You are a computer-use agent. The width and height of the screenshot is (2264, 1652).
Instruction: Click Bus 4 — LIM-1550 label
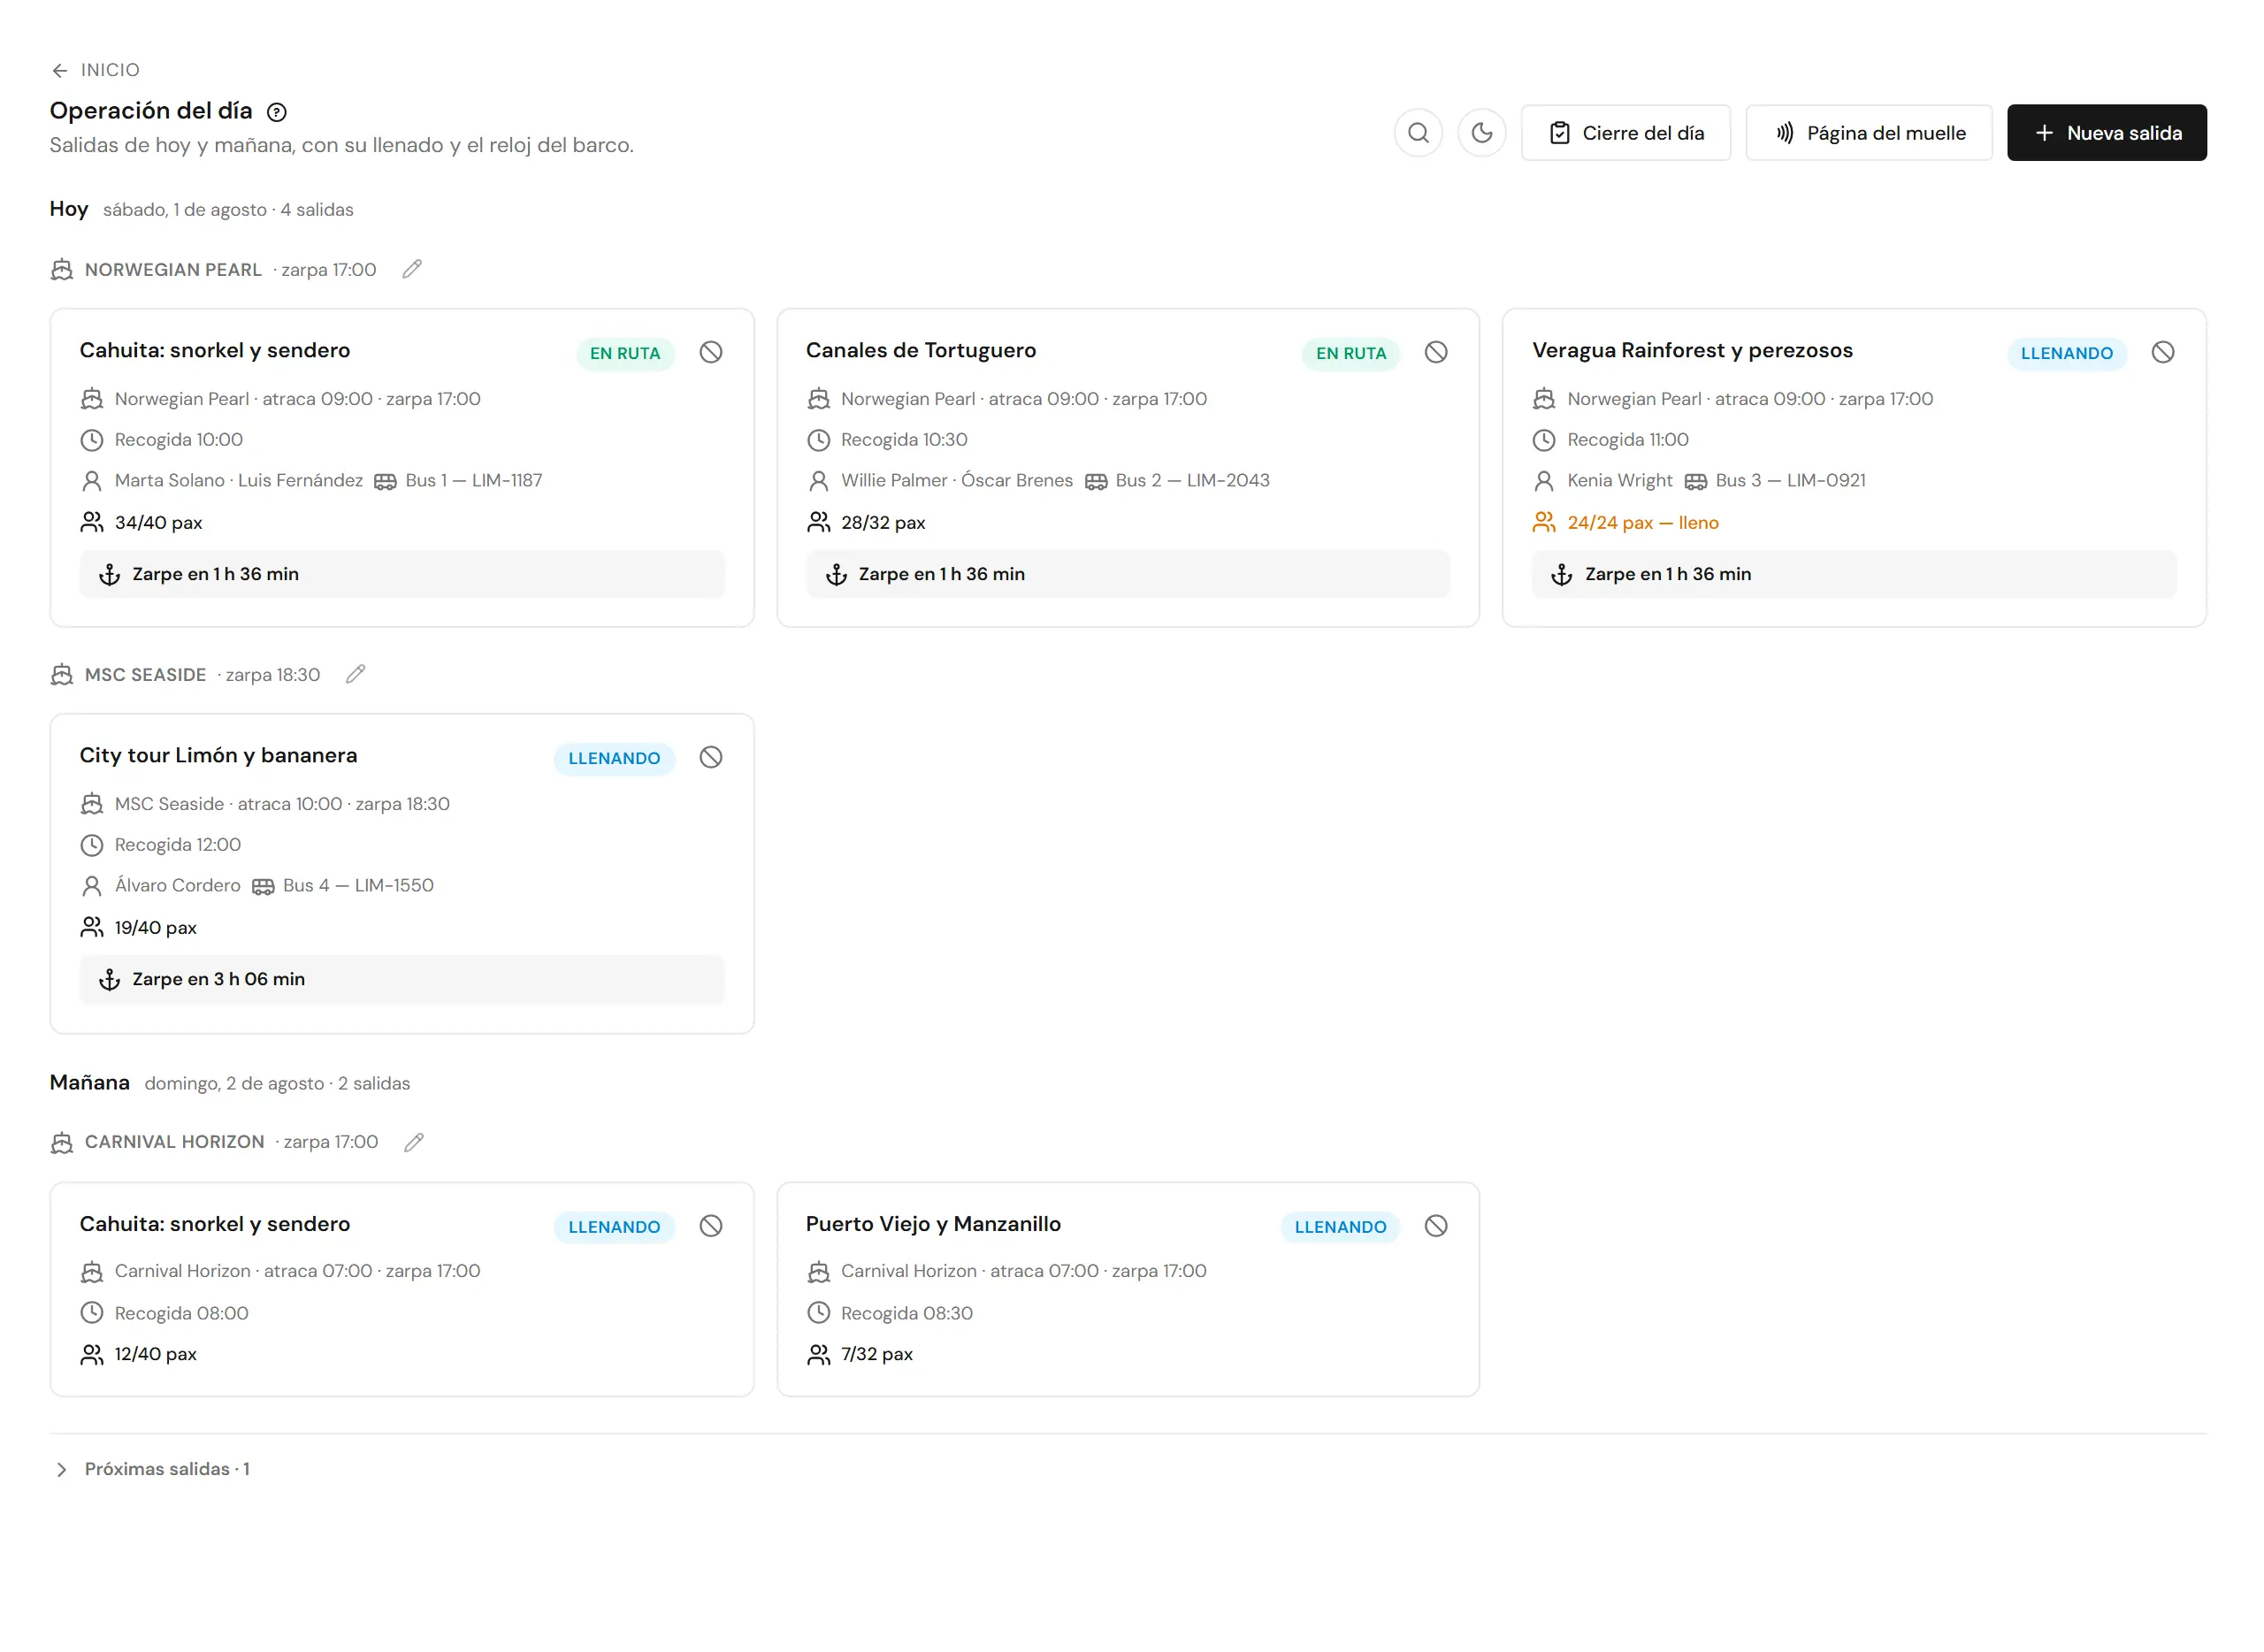(358, 886)
